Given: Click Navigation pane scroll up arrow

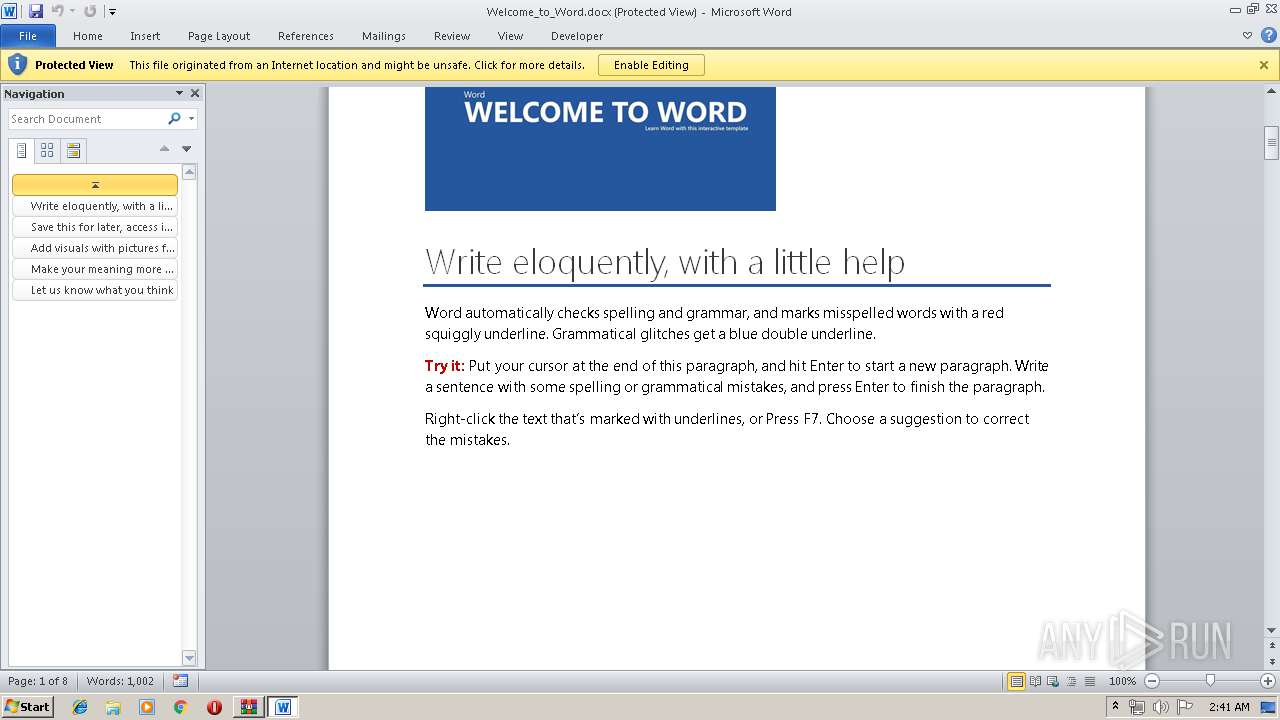Looking at the screenshot, I should point(189,172).
